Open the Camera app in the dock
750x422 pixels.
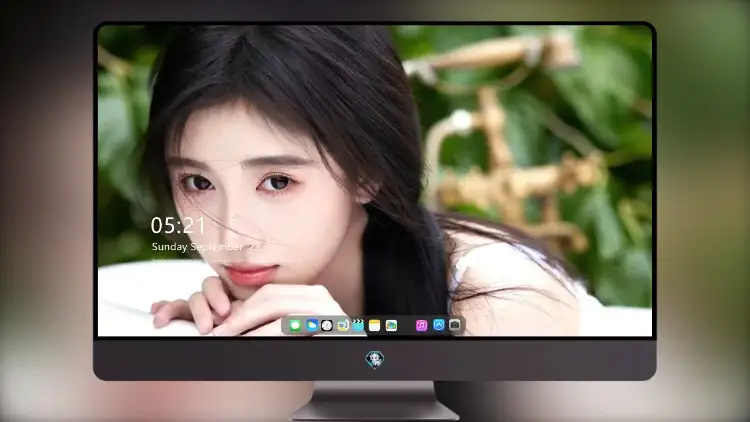(x=455, y=325)
